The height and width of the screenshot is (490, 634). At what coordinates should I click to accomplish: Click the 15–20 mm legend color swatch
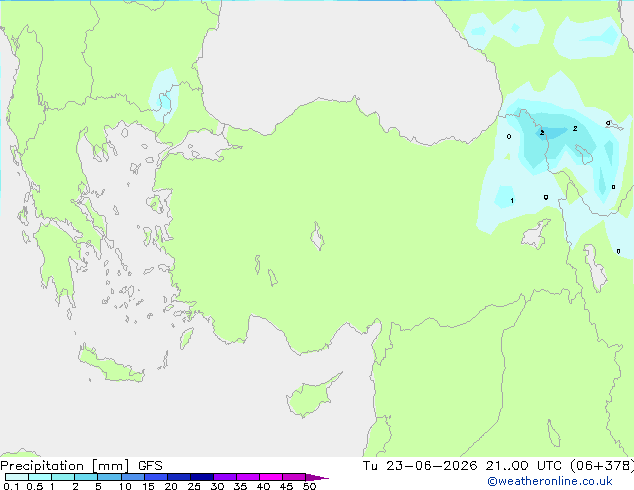pos(155,477)
